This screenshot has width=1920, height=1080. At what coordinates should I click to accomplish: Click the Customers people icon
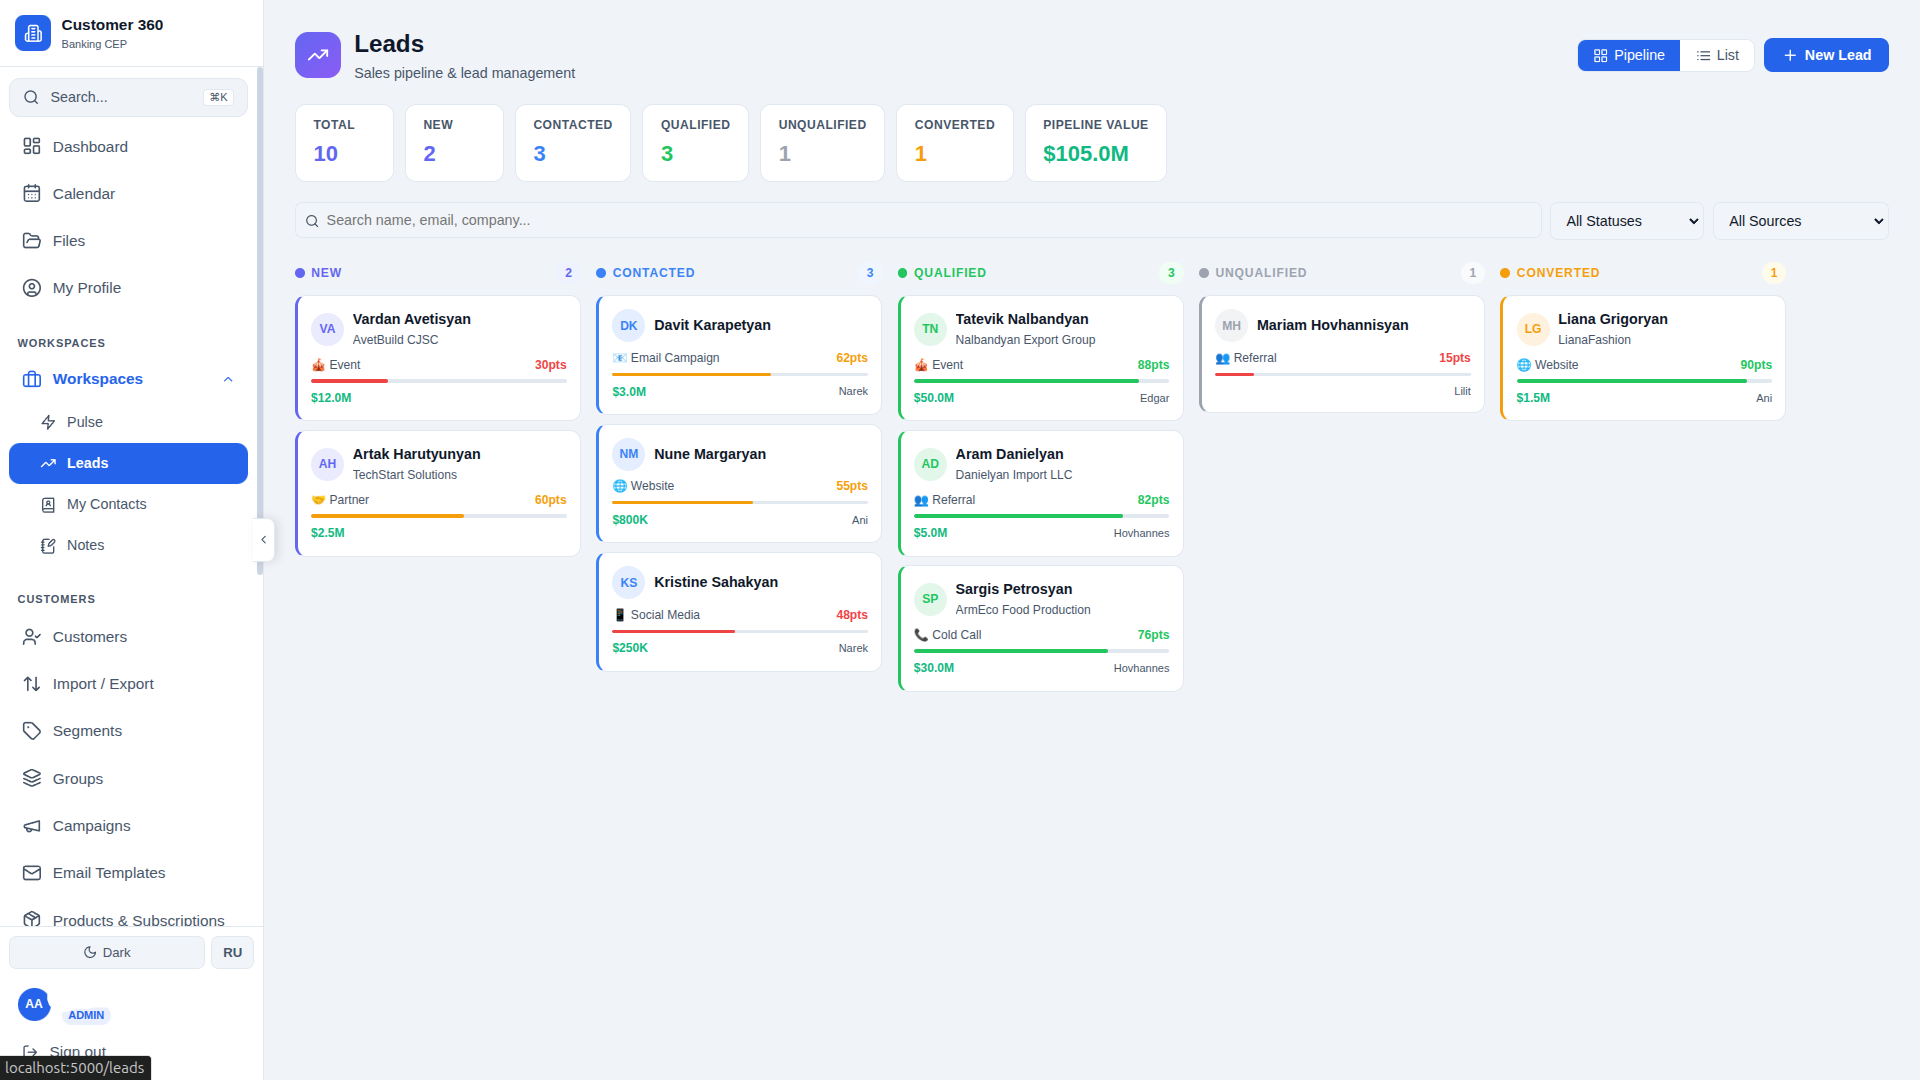32,637
